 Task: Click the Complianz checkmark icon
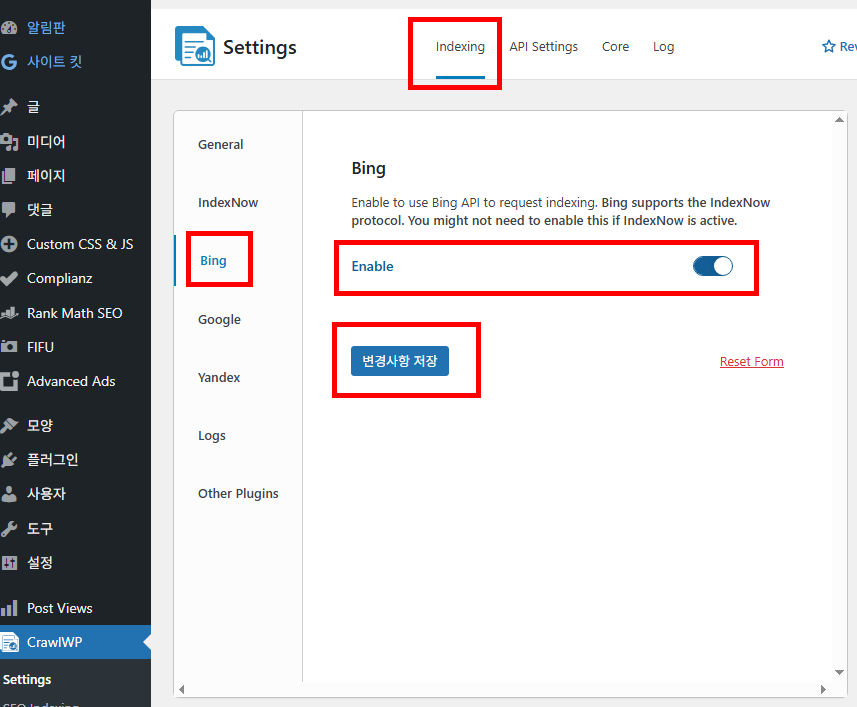coord(9,278)
